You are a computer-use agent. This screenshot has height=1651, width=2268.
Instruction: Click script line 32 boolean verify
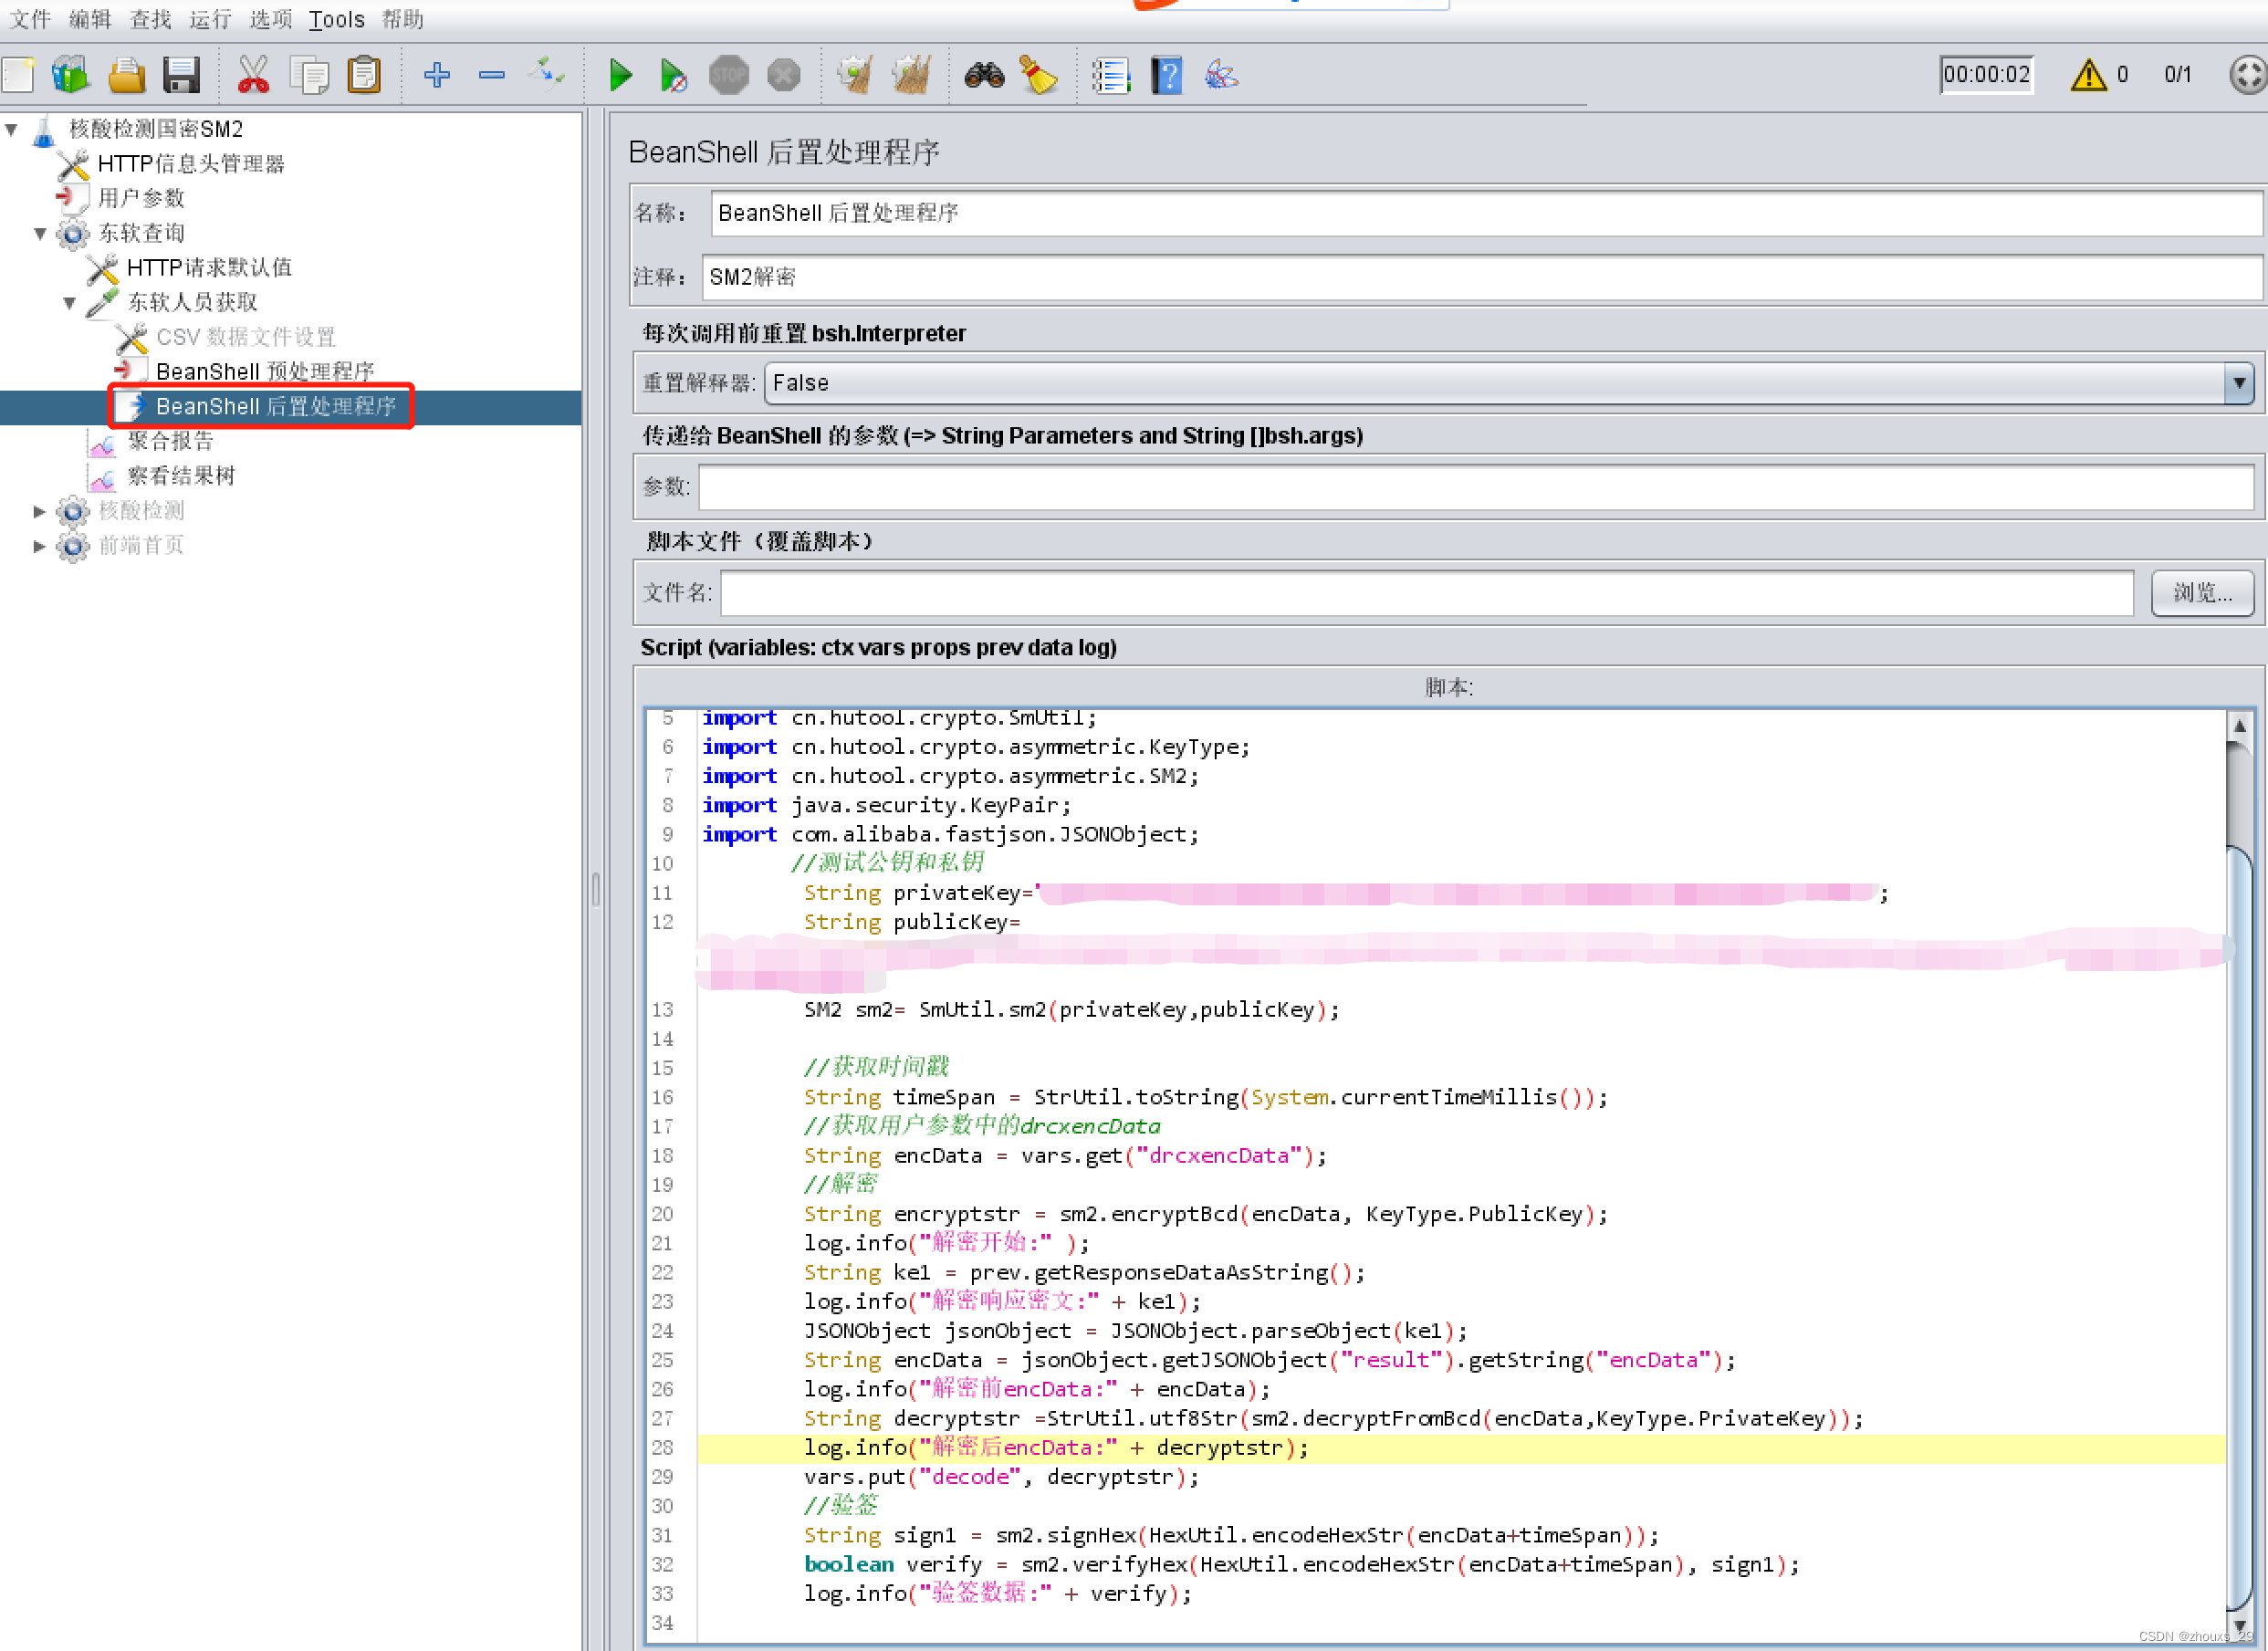(1301, 1565)
